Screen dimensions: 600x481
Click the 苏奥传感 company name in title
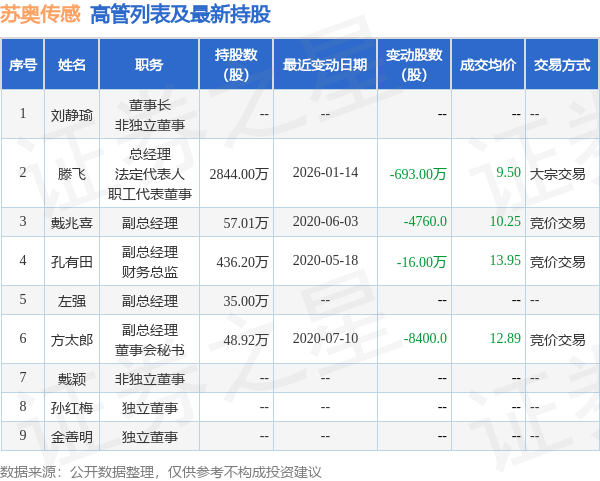coord(40,14)
